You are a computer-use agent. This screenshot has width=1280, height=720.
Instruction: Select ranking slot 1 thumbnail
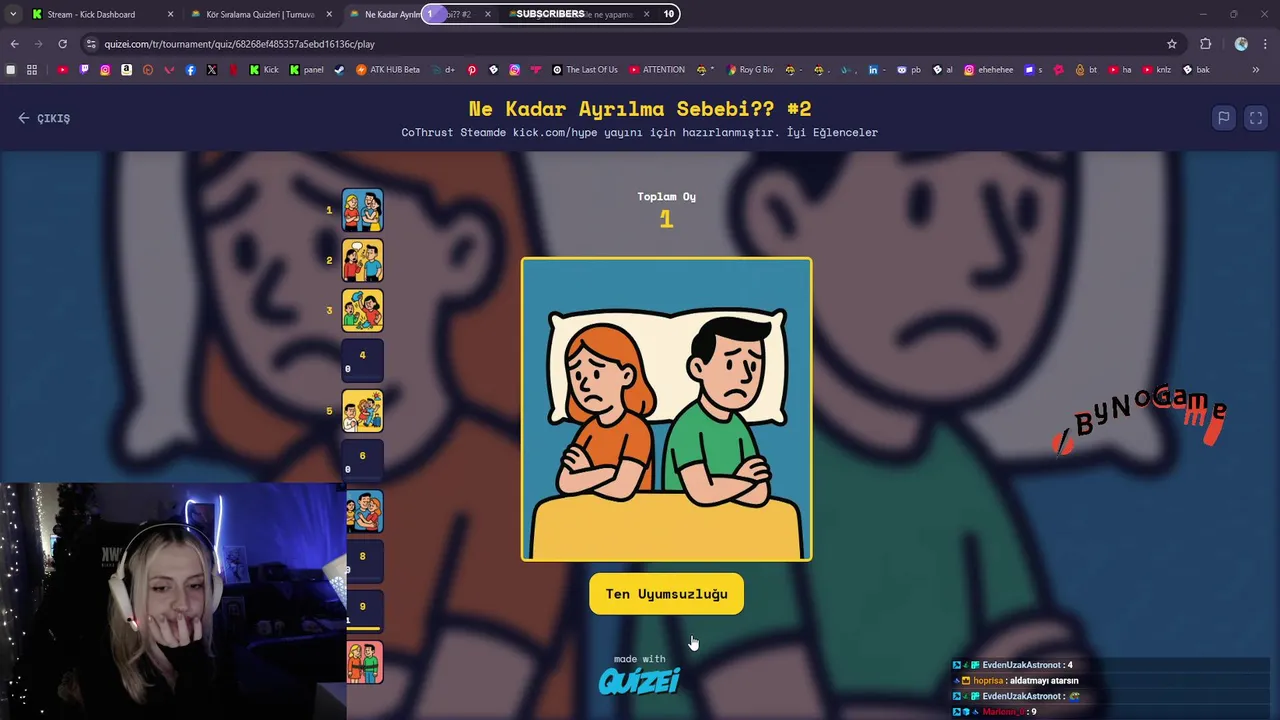(362, 210)
